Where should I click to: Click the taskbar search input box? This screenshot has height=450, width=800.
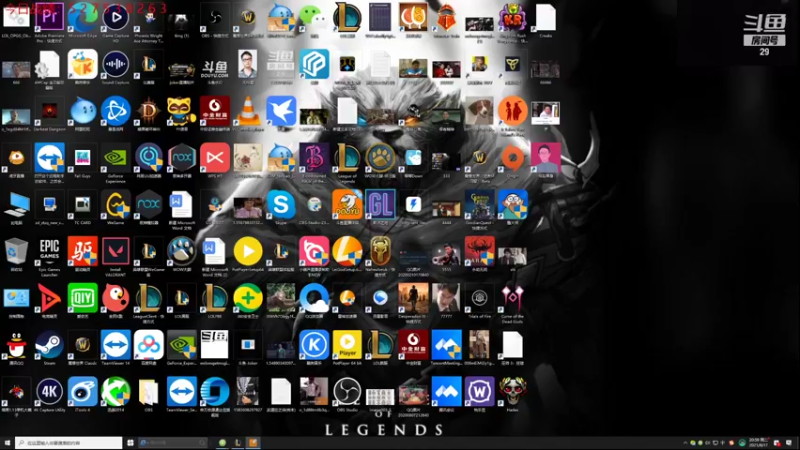click(x=68, y=443)
